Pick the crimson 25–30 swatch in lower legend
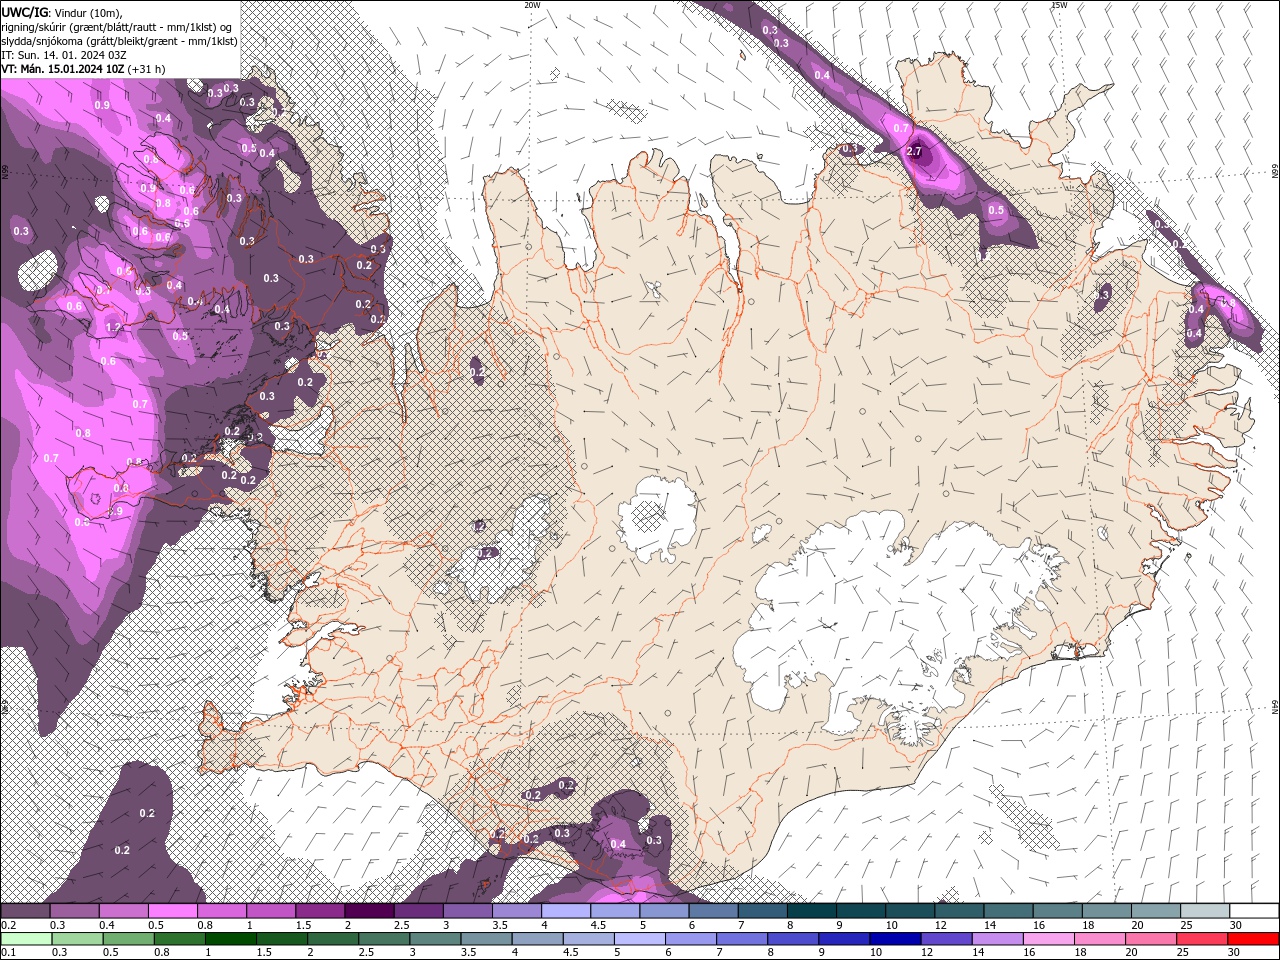 click(x=1203, y=939)
